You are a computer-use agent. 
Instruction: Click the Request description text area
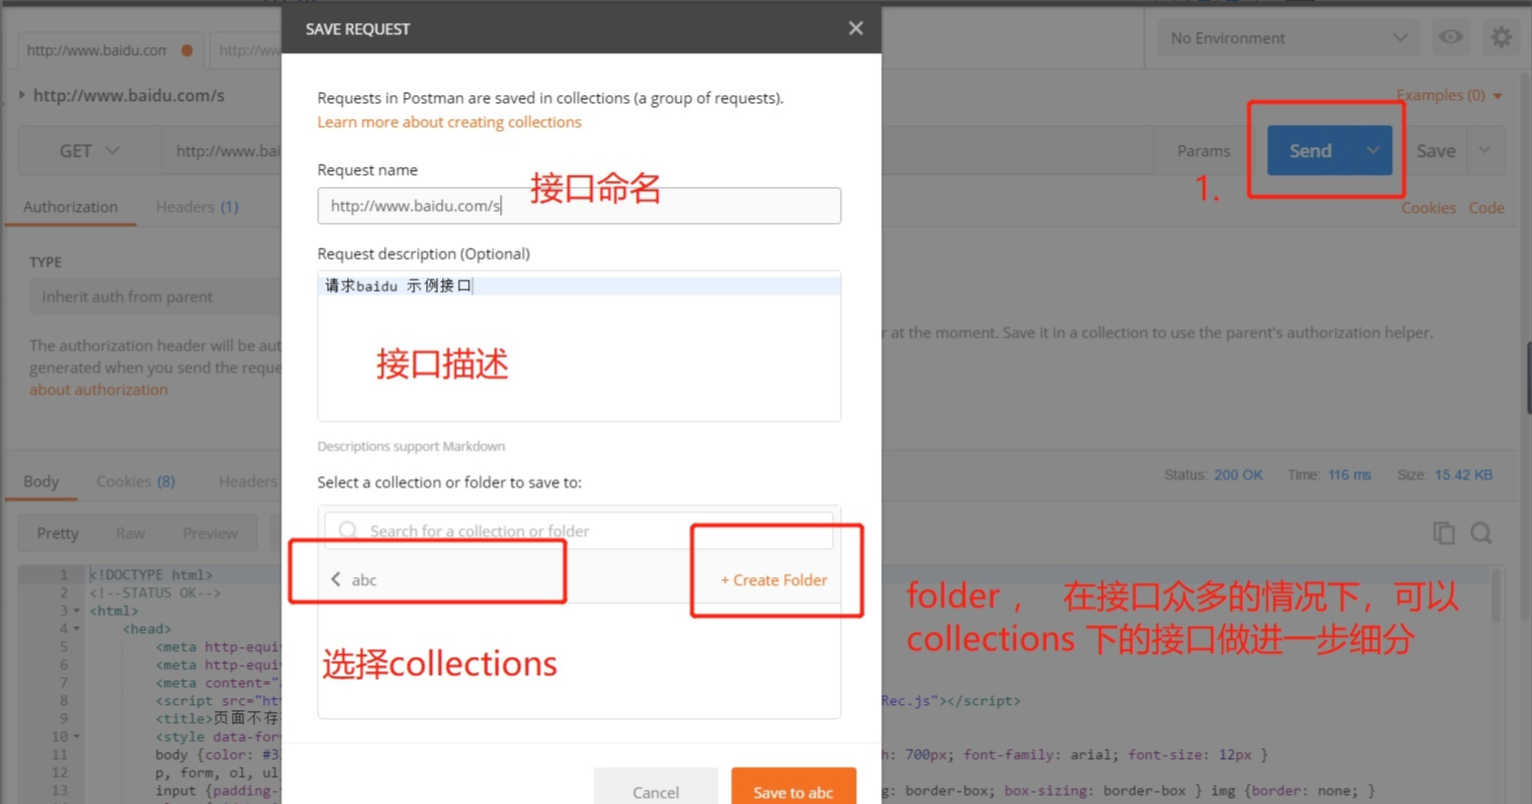pos(579,346)
